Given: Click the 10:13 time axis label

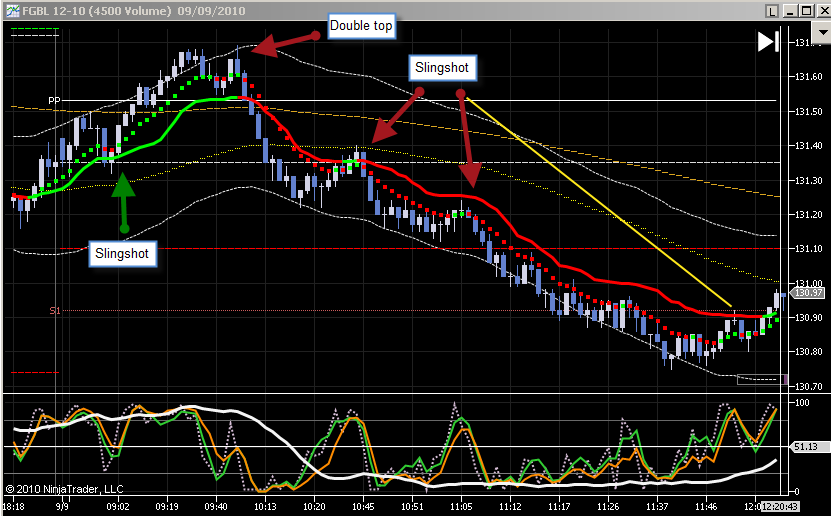Looking at the screenshot, I should click(x=265, y=506).
